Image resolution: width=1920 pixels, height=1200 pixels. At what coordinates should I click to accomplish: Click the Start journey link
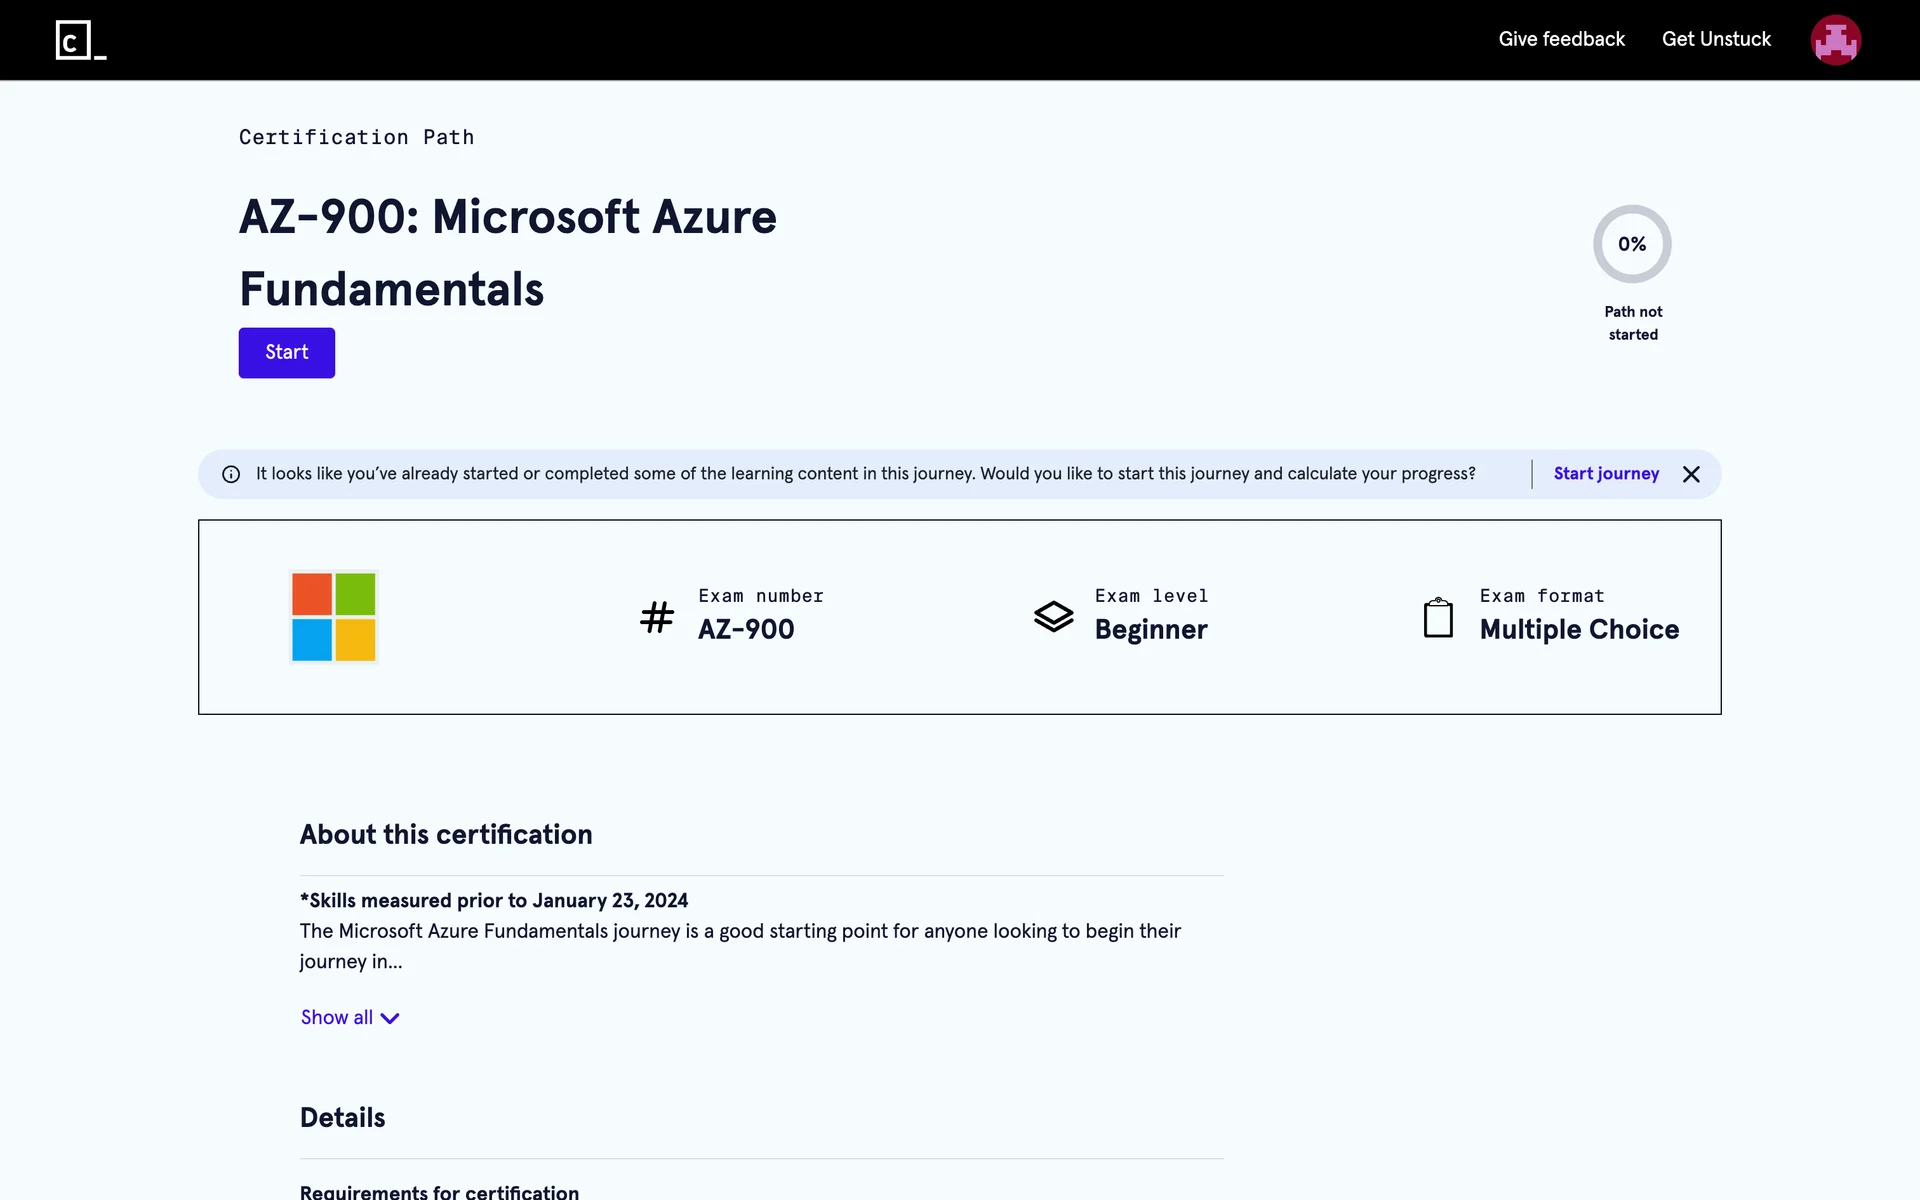point(1606,474)
